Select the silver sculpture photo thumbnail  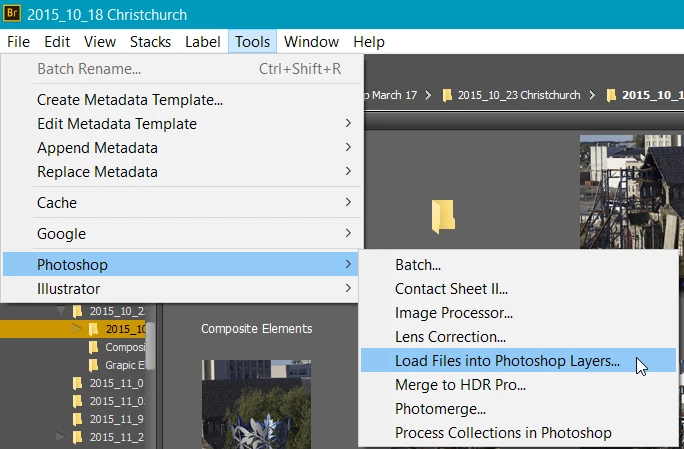(x=256, y=404)
